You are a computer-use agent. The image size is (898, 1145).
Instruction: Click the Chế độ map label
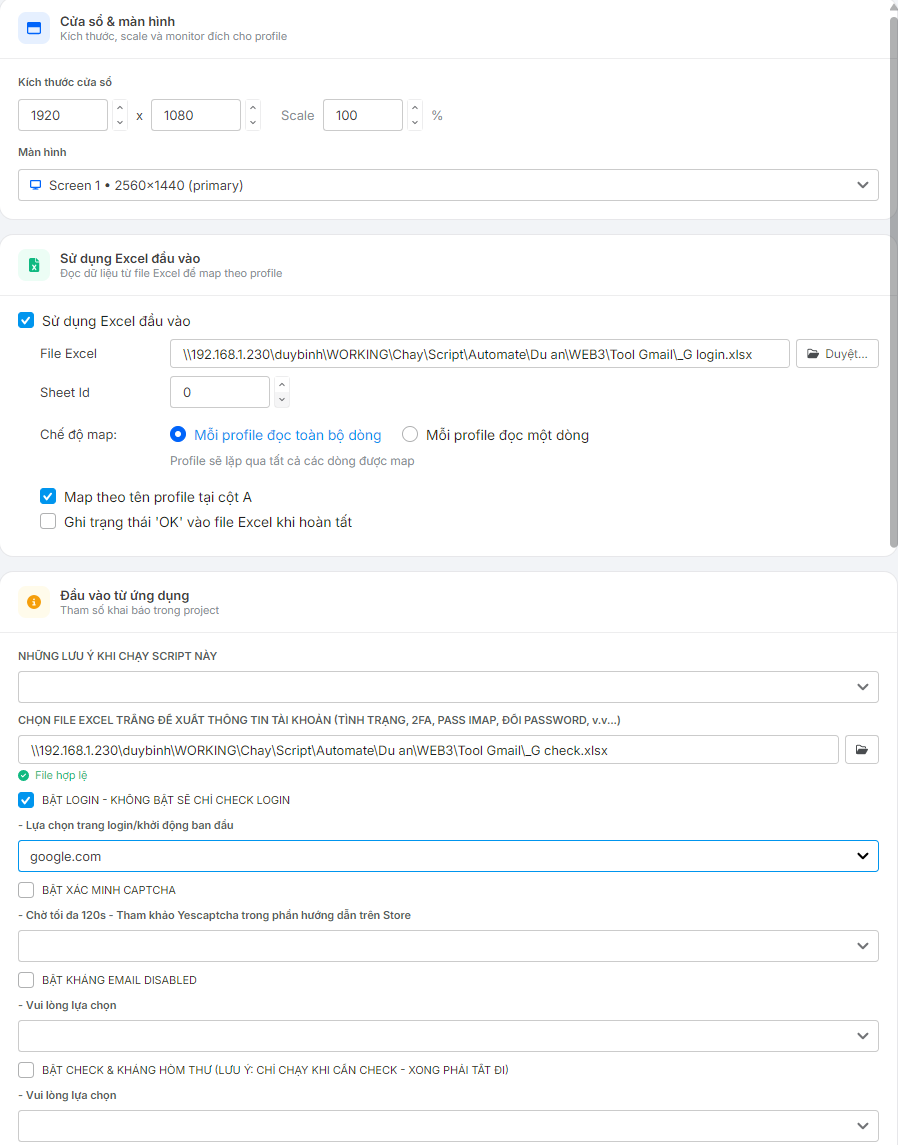[78, 434]
